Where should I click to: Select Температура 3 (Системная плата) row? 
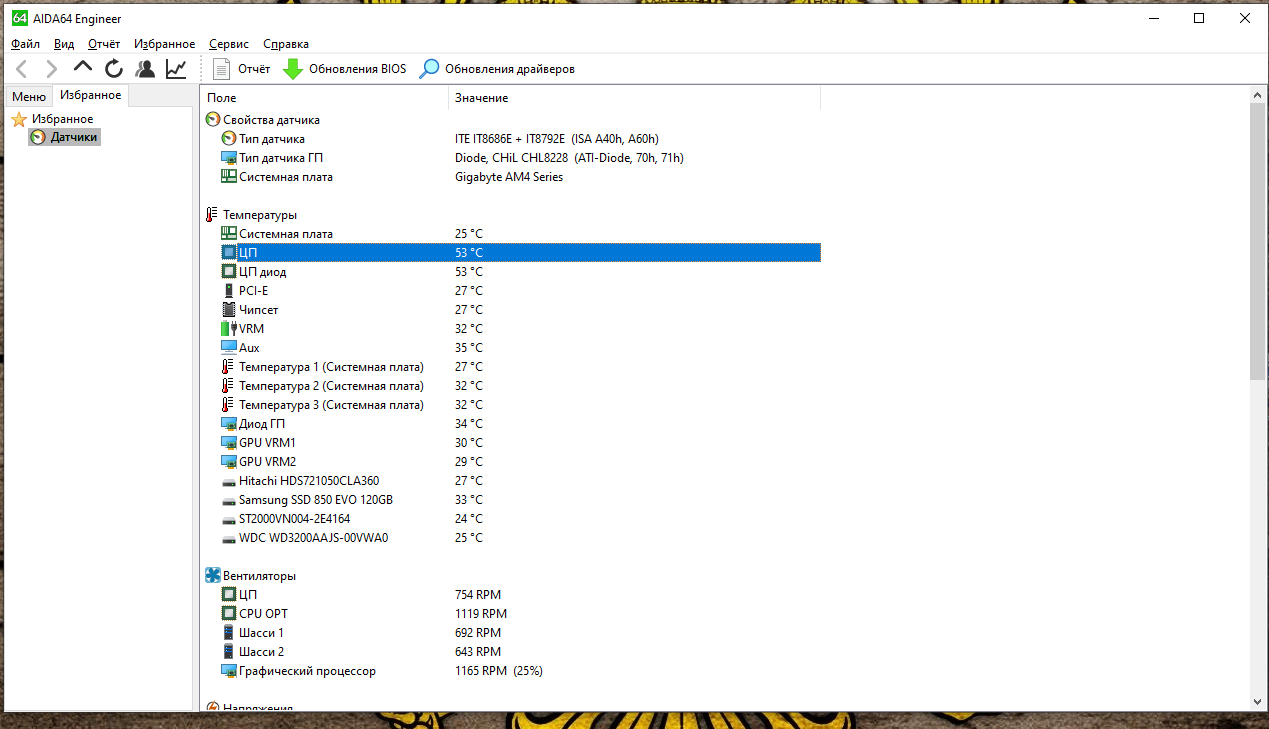(520, 405)
